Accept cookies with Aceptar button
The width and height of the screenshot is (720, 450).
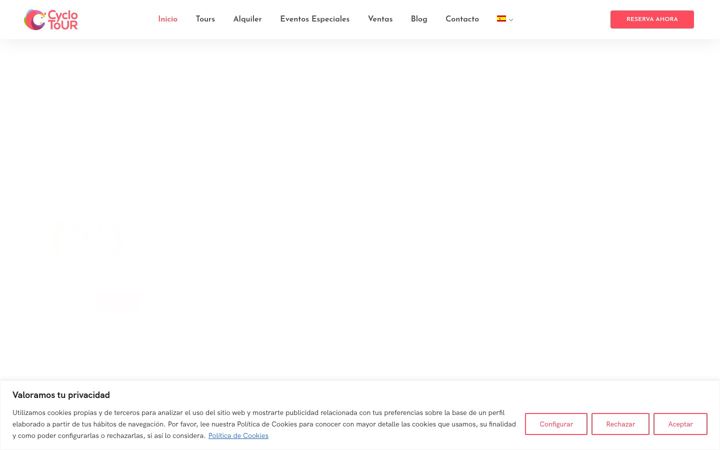pyautogui.click(x=681, y=424)
